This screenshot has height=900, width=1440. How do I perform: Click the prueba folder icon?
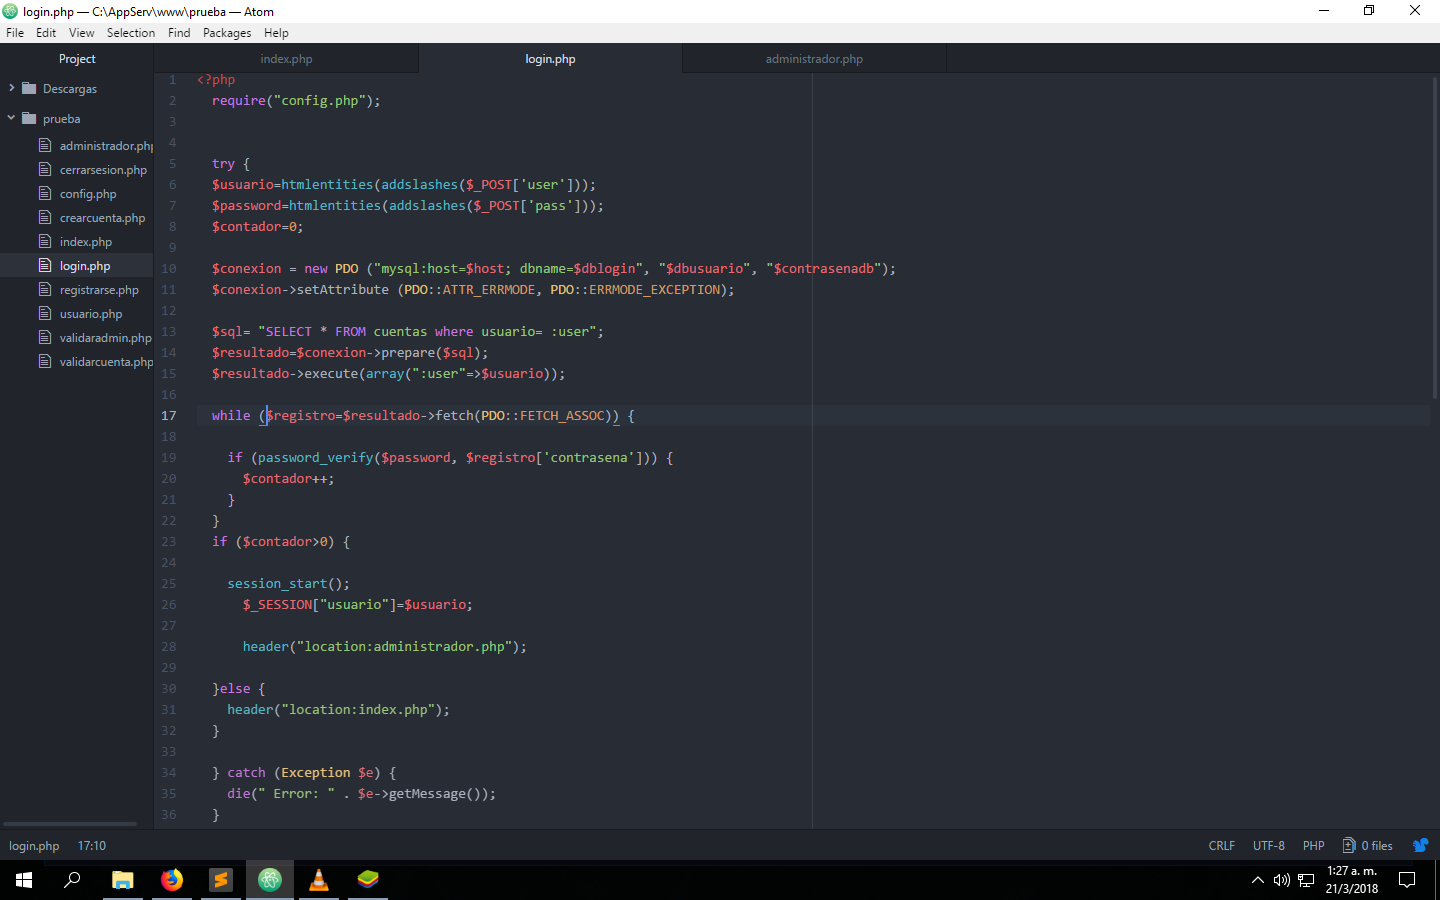tap(29, 118)
